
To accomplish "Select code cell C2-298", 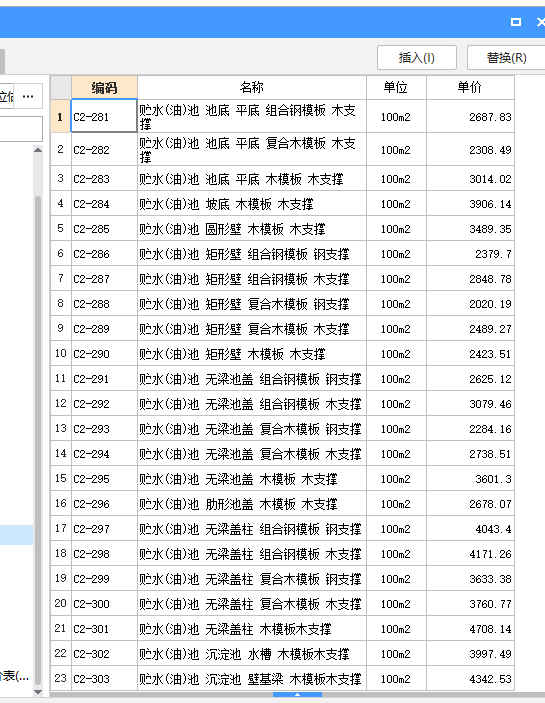I will (104, 554).
